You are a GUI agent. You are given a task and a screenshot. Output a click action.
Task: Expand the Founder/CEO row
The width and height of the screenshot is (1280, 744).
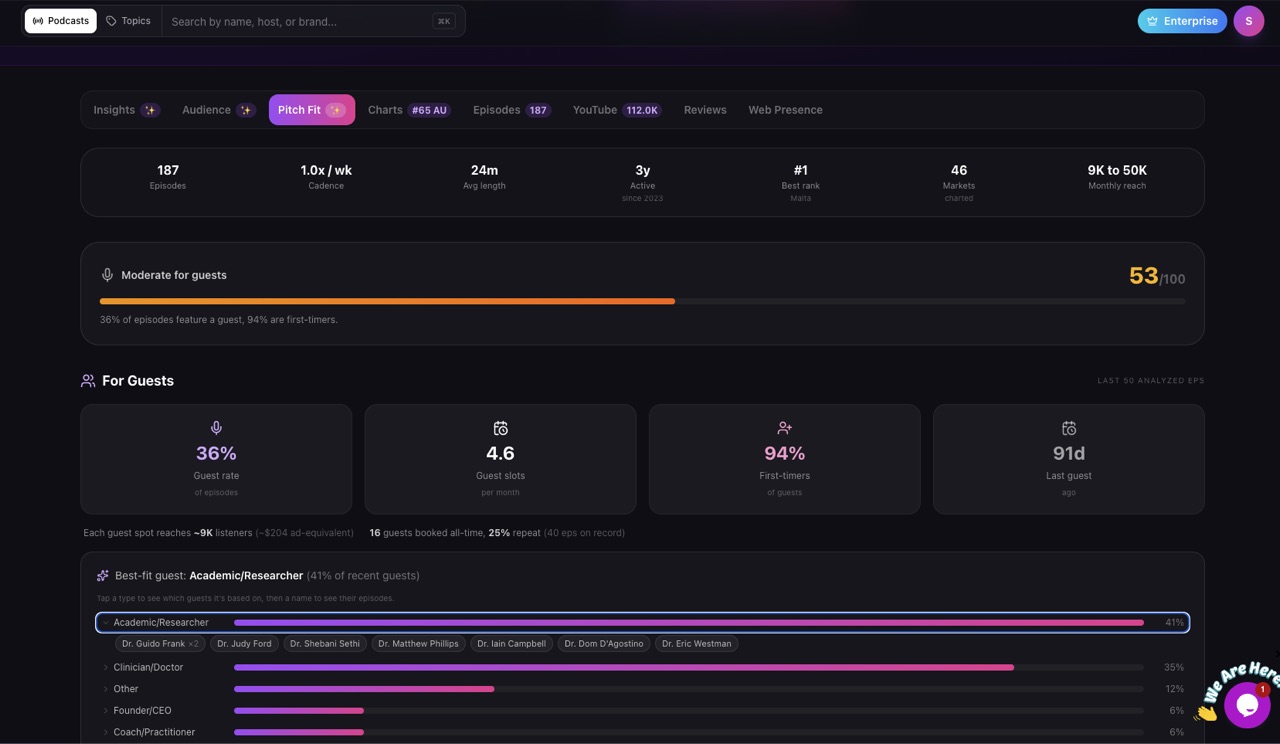(642, 711)
